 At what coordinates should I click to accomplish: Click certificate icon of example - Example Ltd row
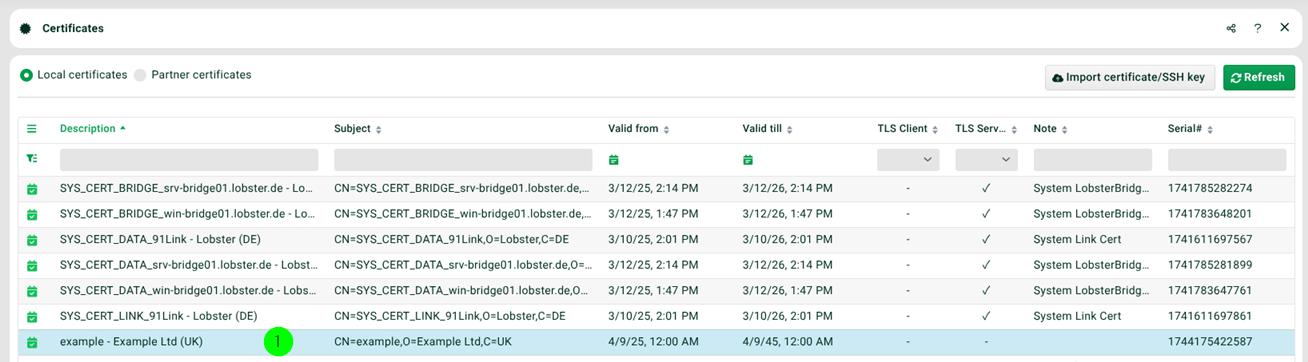(x=31, y=342)
